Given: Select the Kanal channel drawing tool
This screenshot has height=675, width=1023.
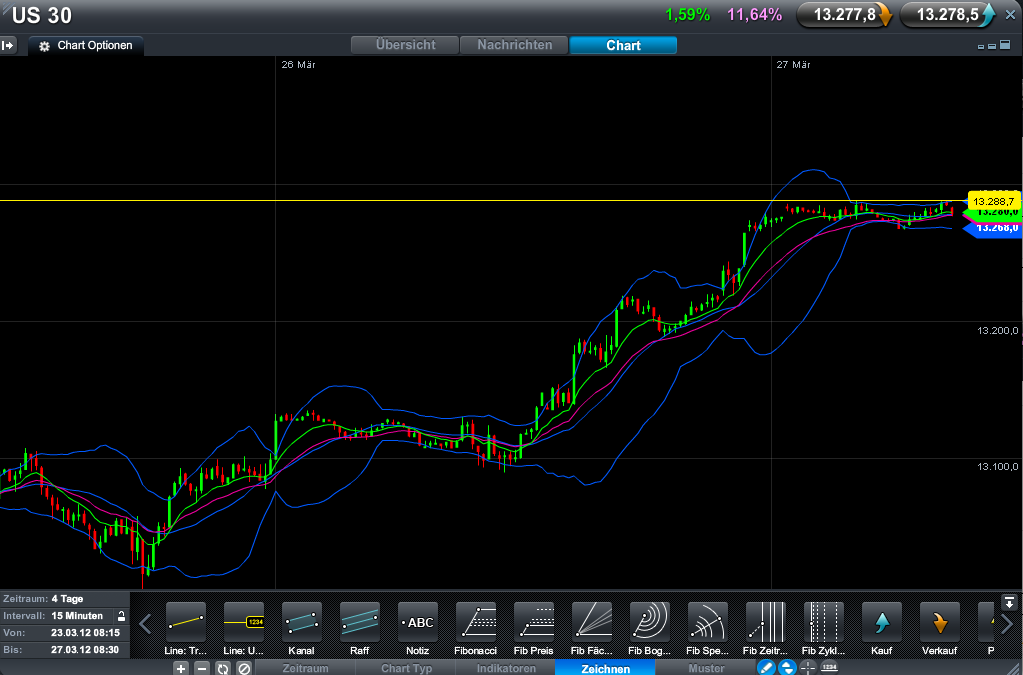Looking at the screenshot, I should click(x=302, y=622).
